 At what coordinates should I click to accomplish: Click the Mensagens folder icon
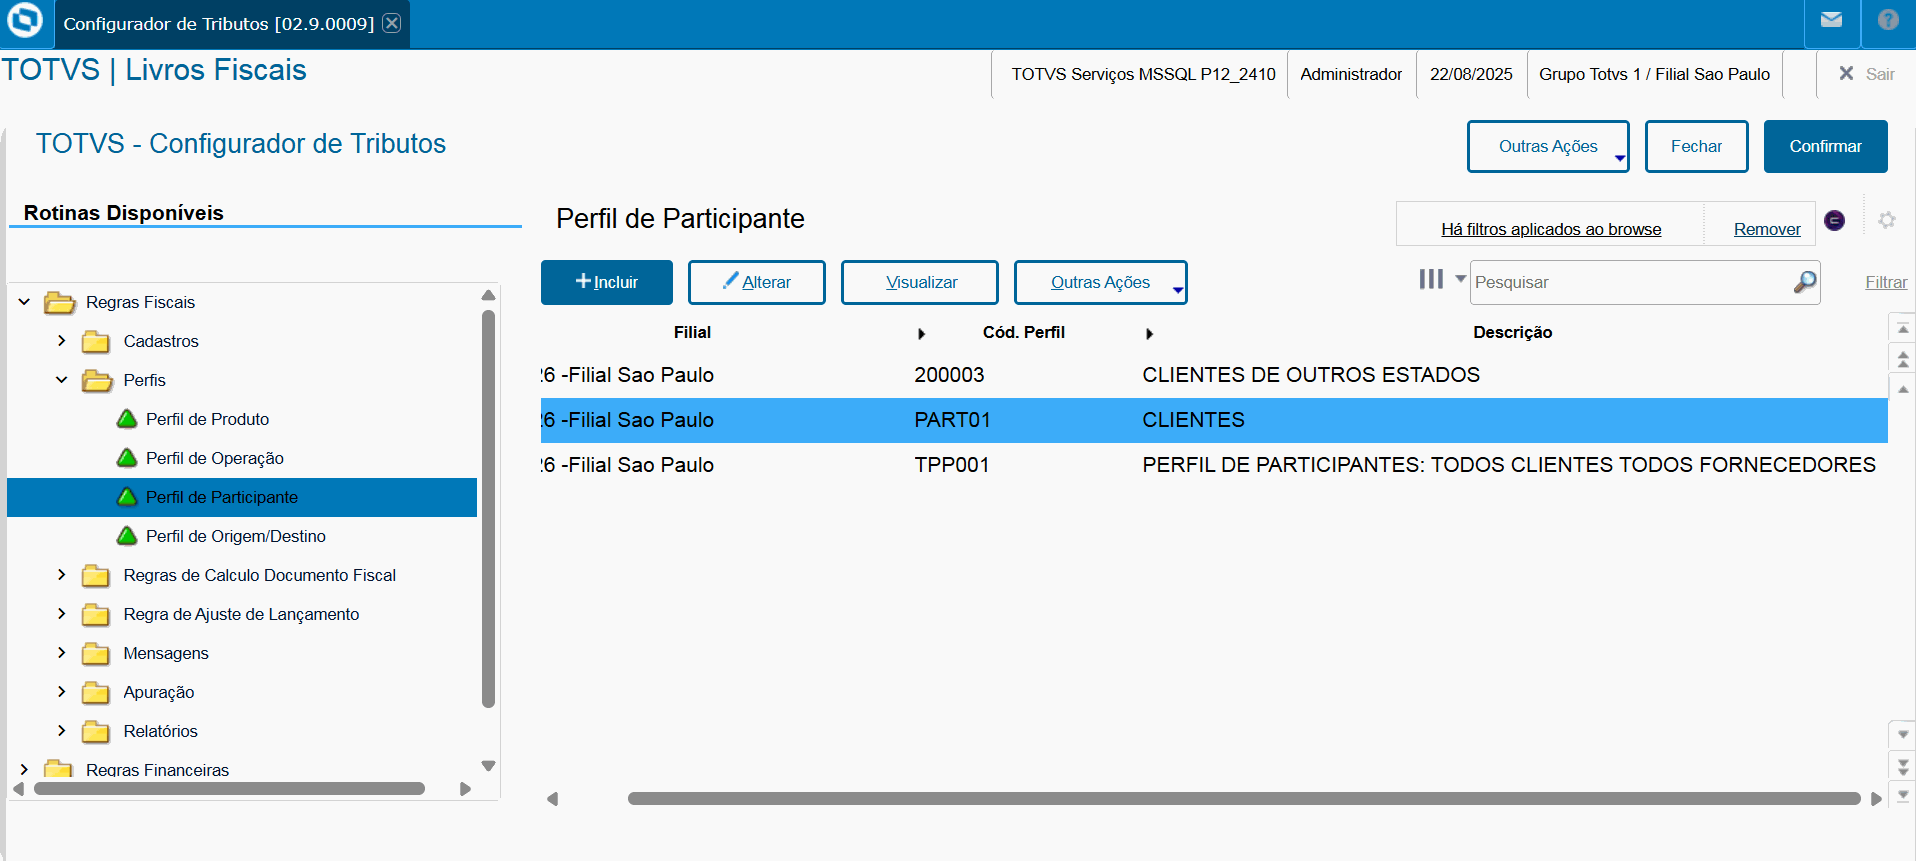point(96,654)
